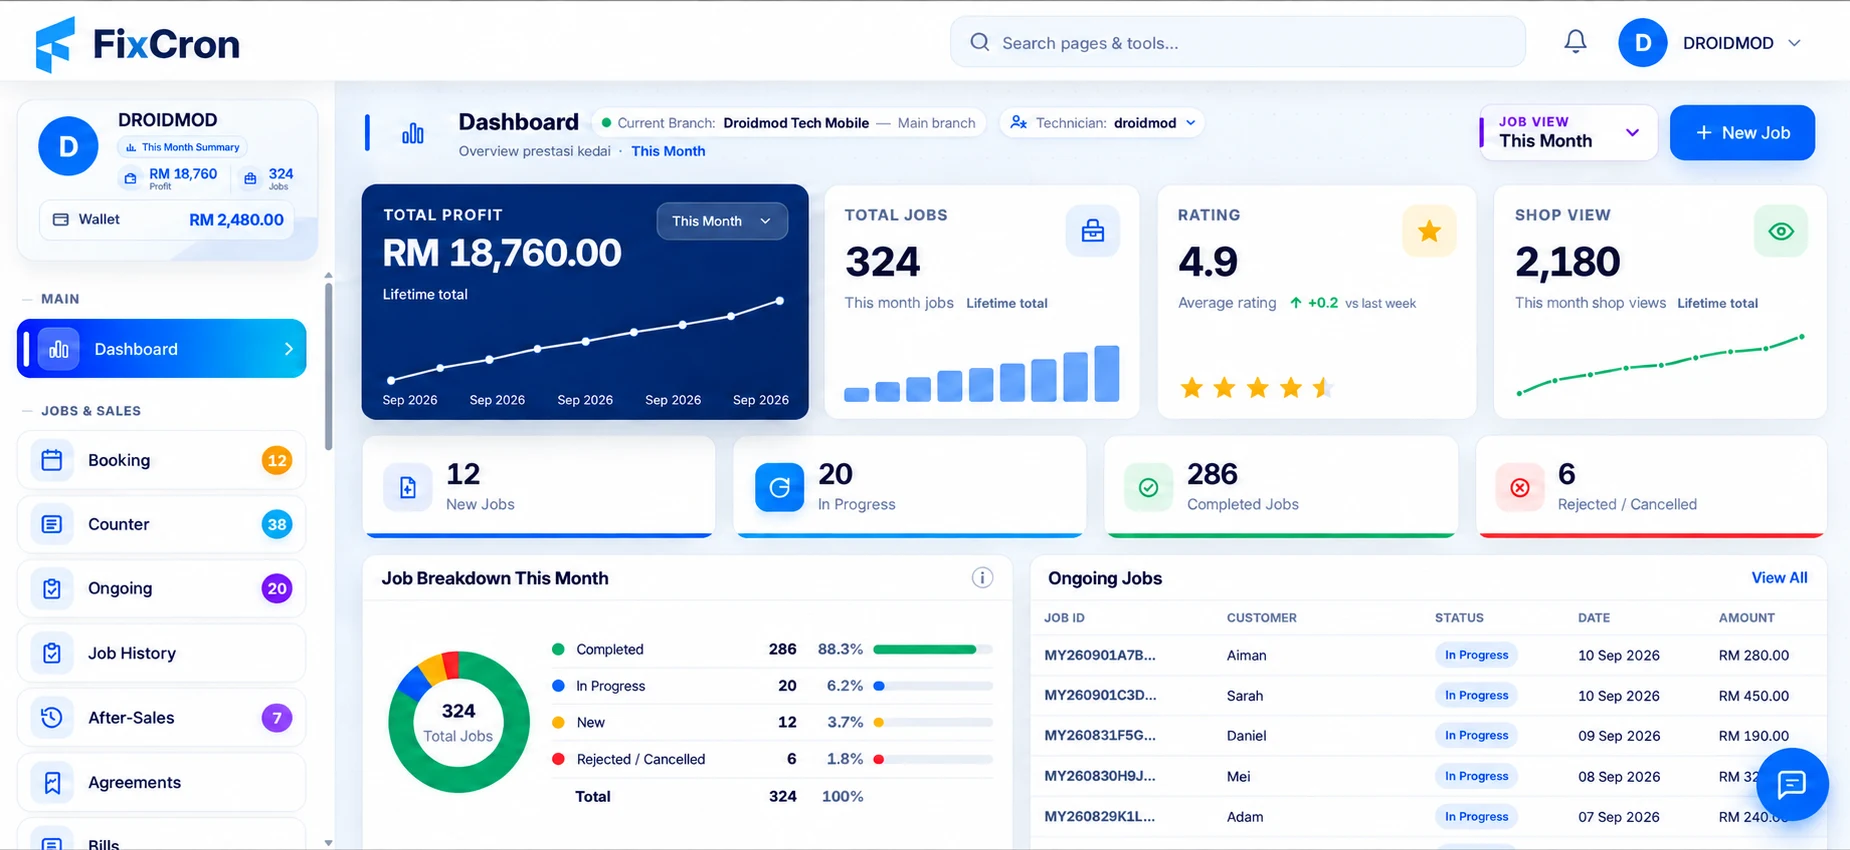The height and width of the screenshot is (850, 1850).
Task: Open the Job View This Month dropdown
Action: click(x=1568, y=132)
